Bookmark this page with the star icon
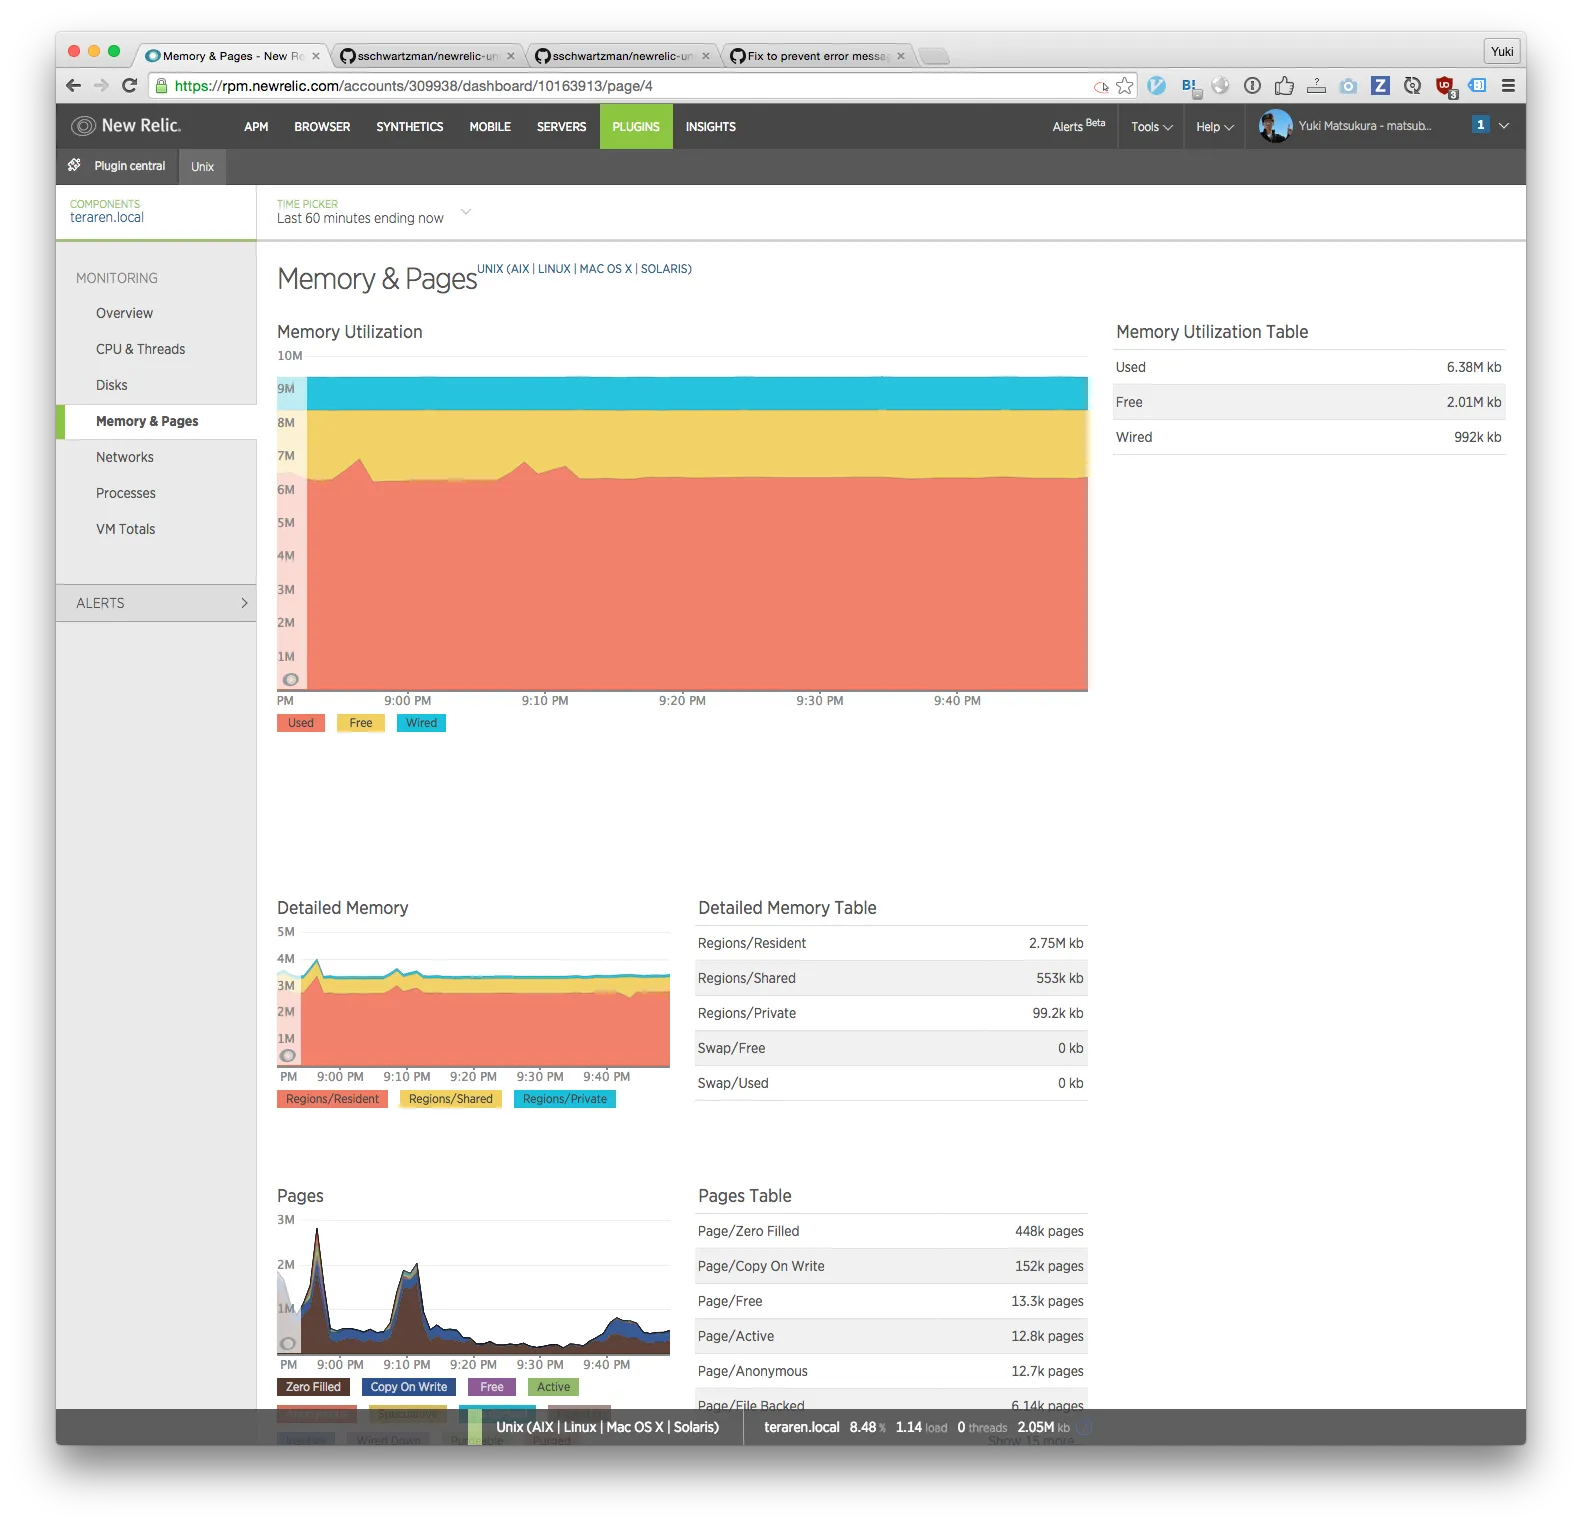This screenshot has width=1582, height=1525. [x=1125, y=86]
